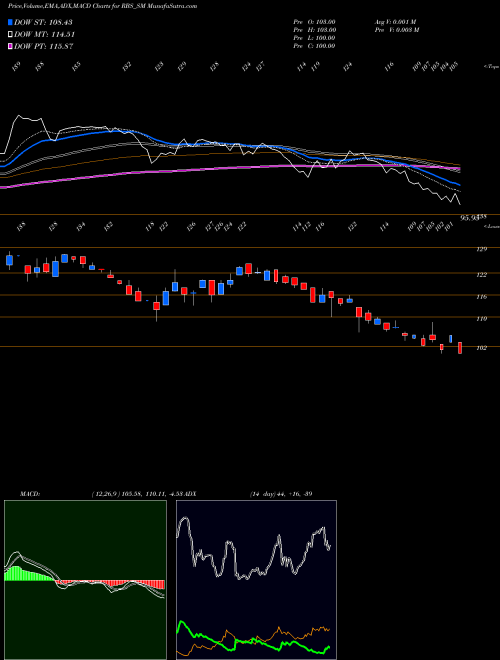Click the 102 price axis label
500x660 pixels.
click(481, 348)
